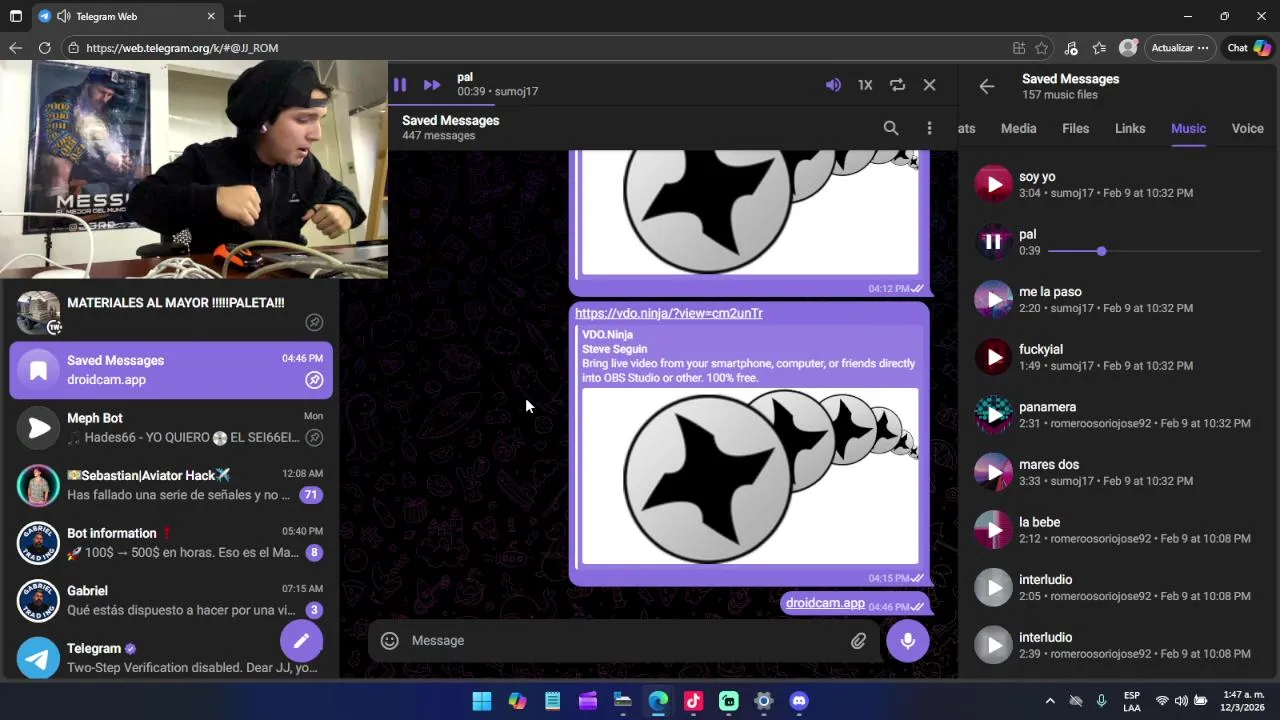Play the song 'soy yo'
Image resolution: width=1280 pixels, height=720 pixels.
click(x=993, y=184)
